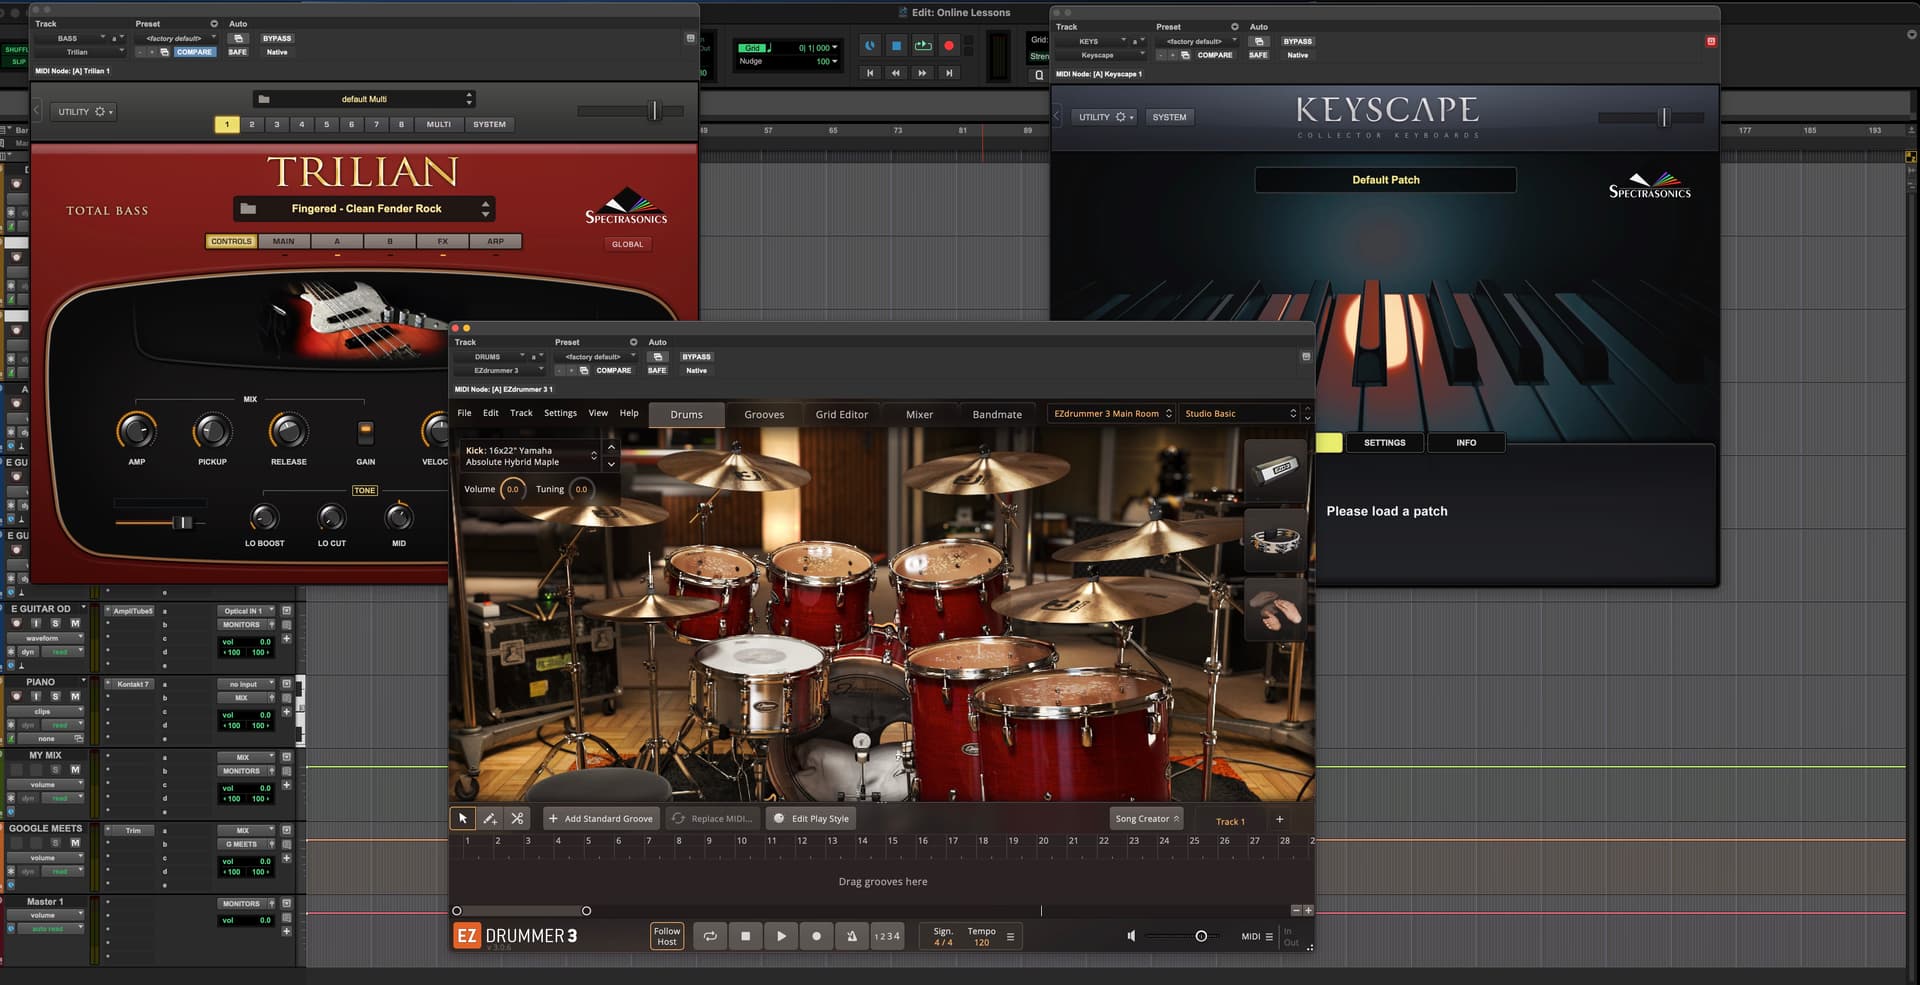The image size is (1920, 985).
Task: Switch to the MAIN tab in Trilian
Action: tap(284, 241)
